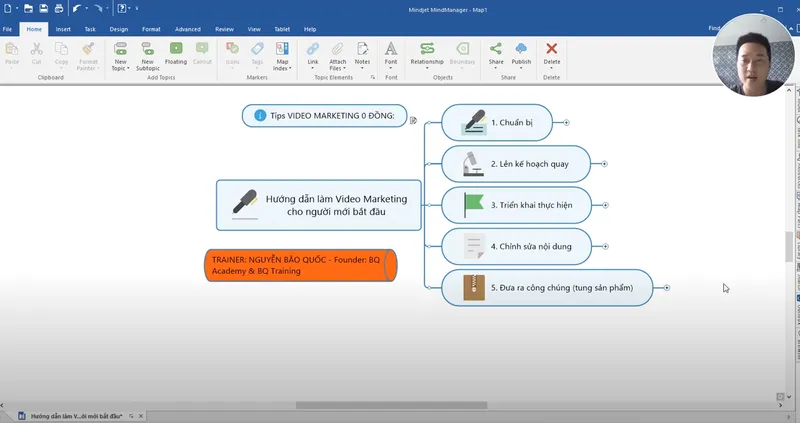Select topic '5. Đưa ra công chúng (tung sản phẩm)'
Viewport: 800px width, 423px height.
(x=547, y=288)
